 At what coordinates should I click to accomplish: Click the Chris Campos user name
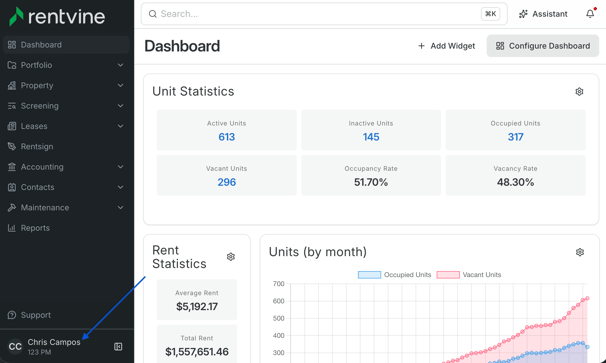pyautogui.click(x=54, y=342)
